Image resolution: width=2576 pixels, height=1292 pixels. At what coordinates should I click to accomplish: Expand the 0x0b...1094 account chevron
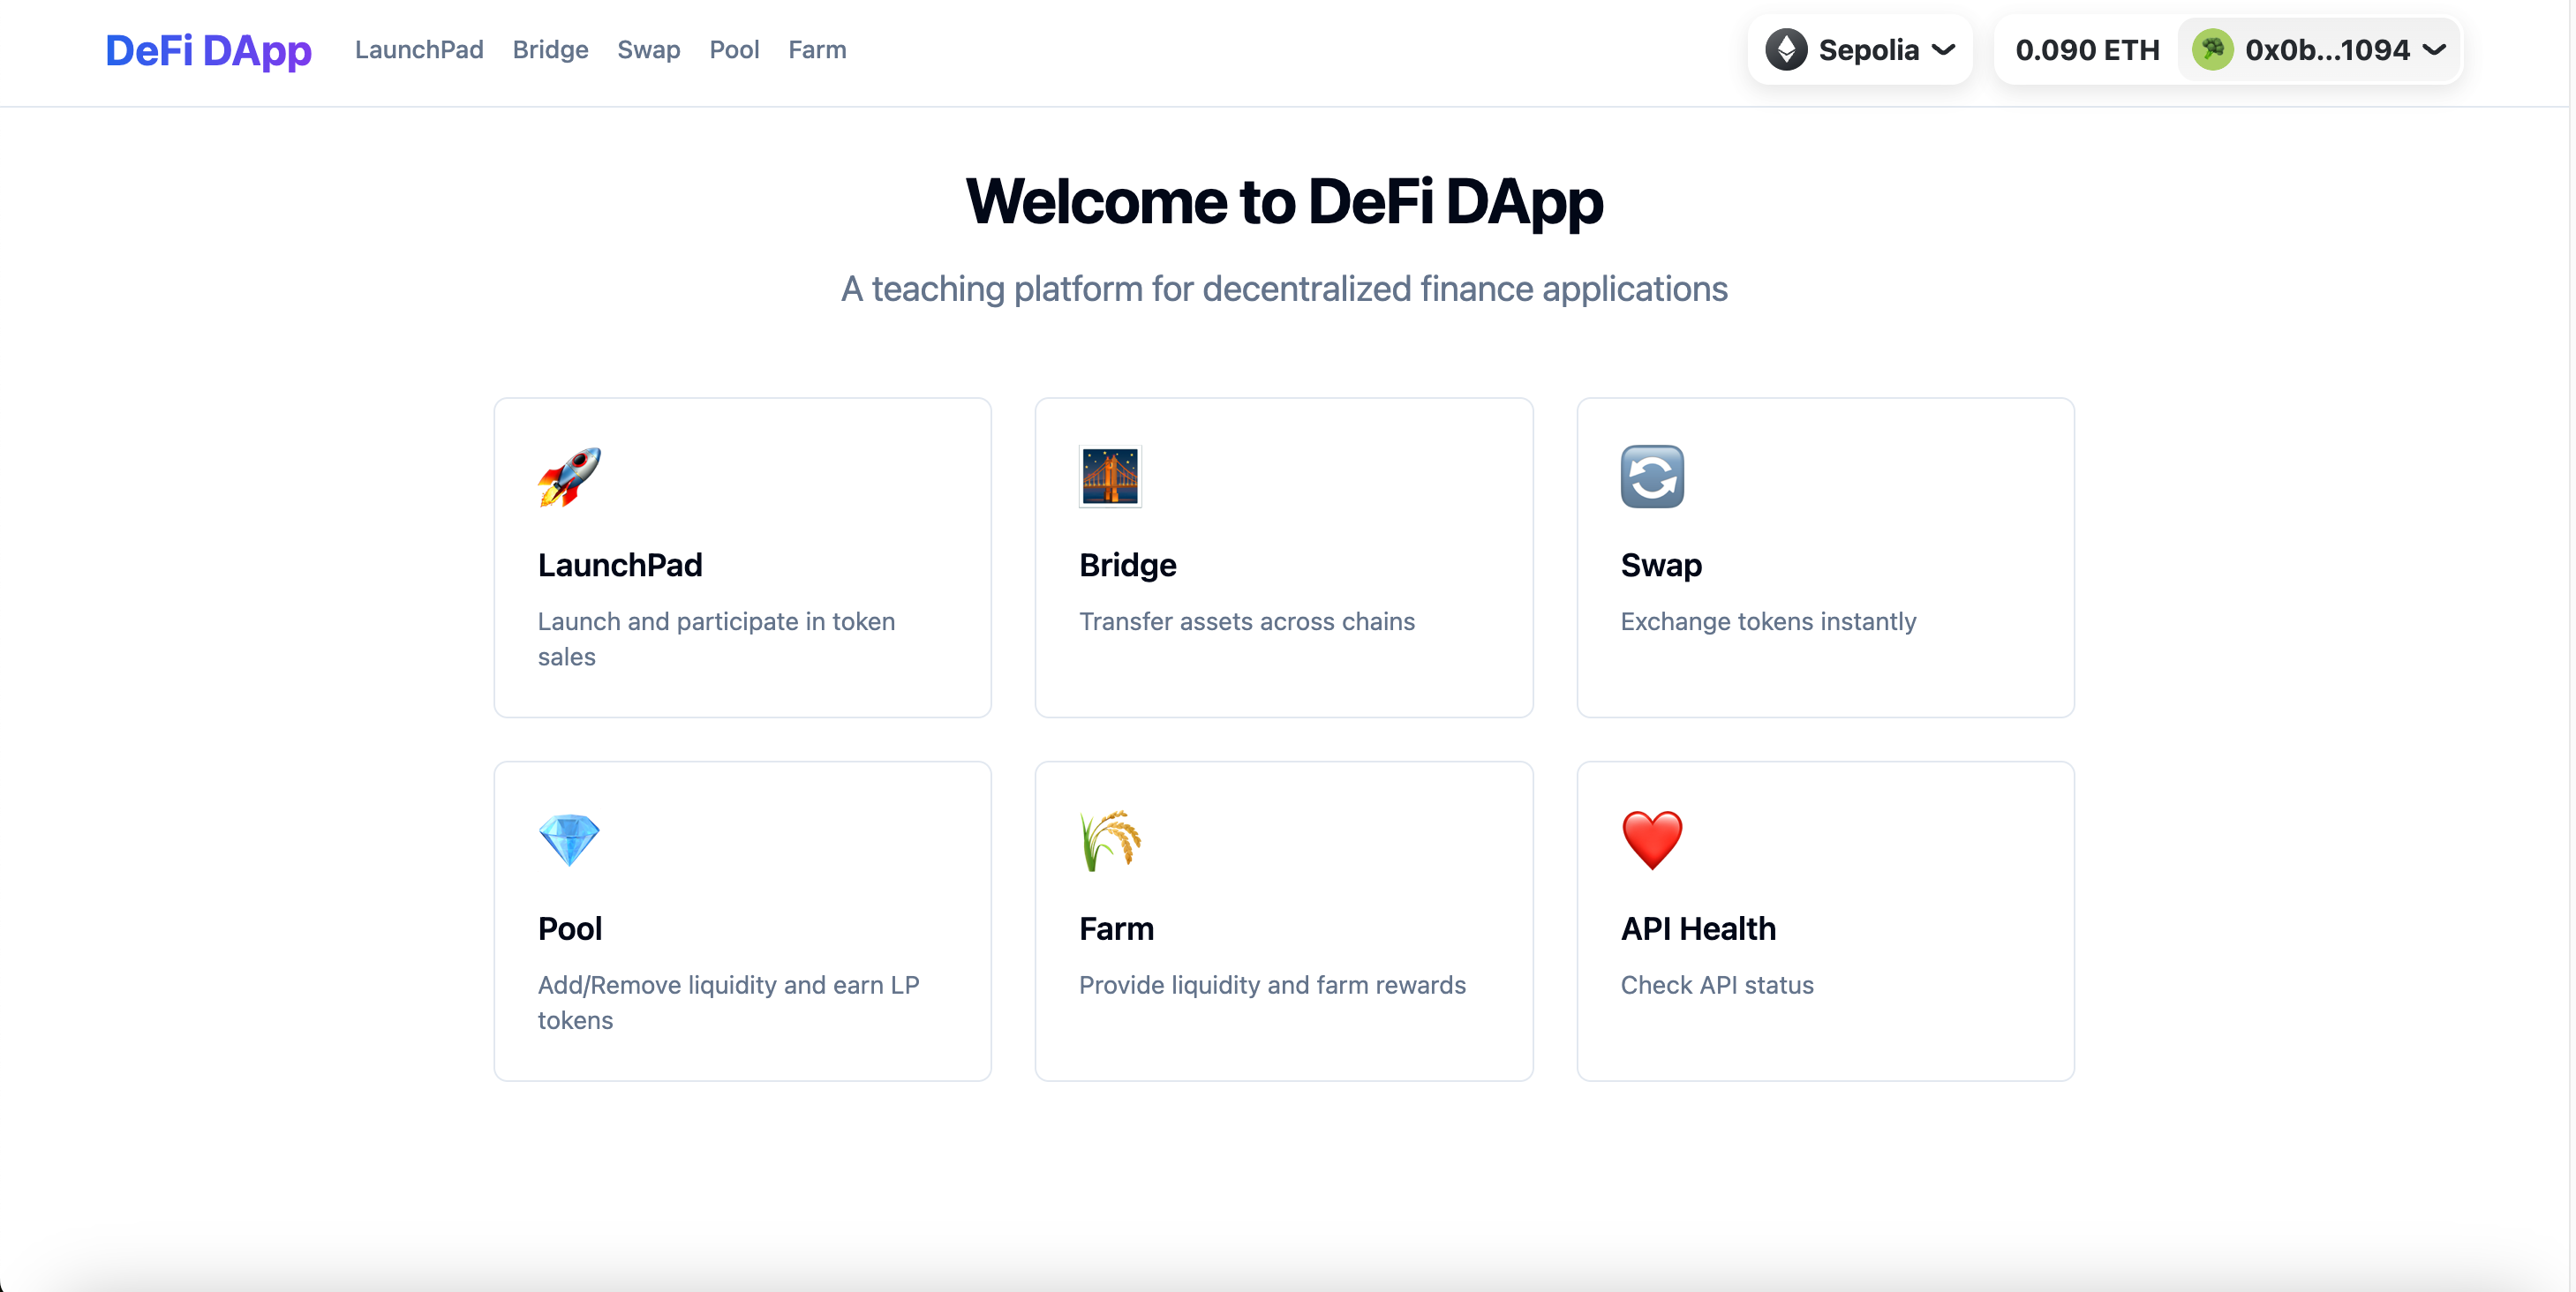2435,50
